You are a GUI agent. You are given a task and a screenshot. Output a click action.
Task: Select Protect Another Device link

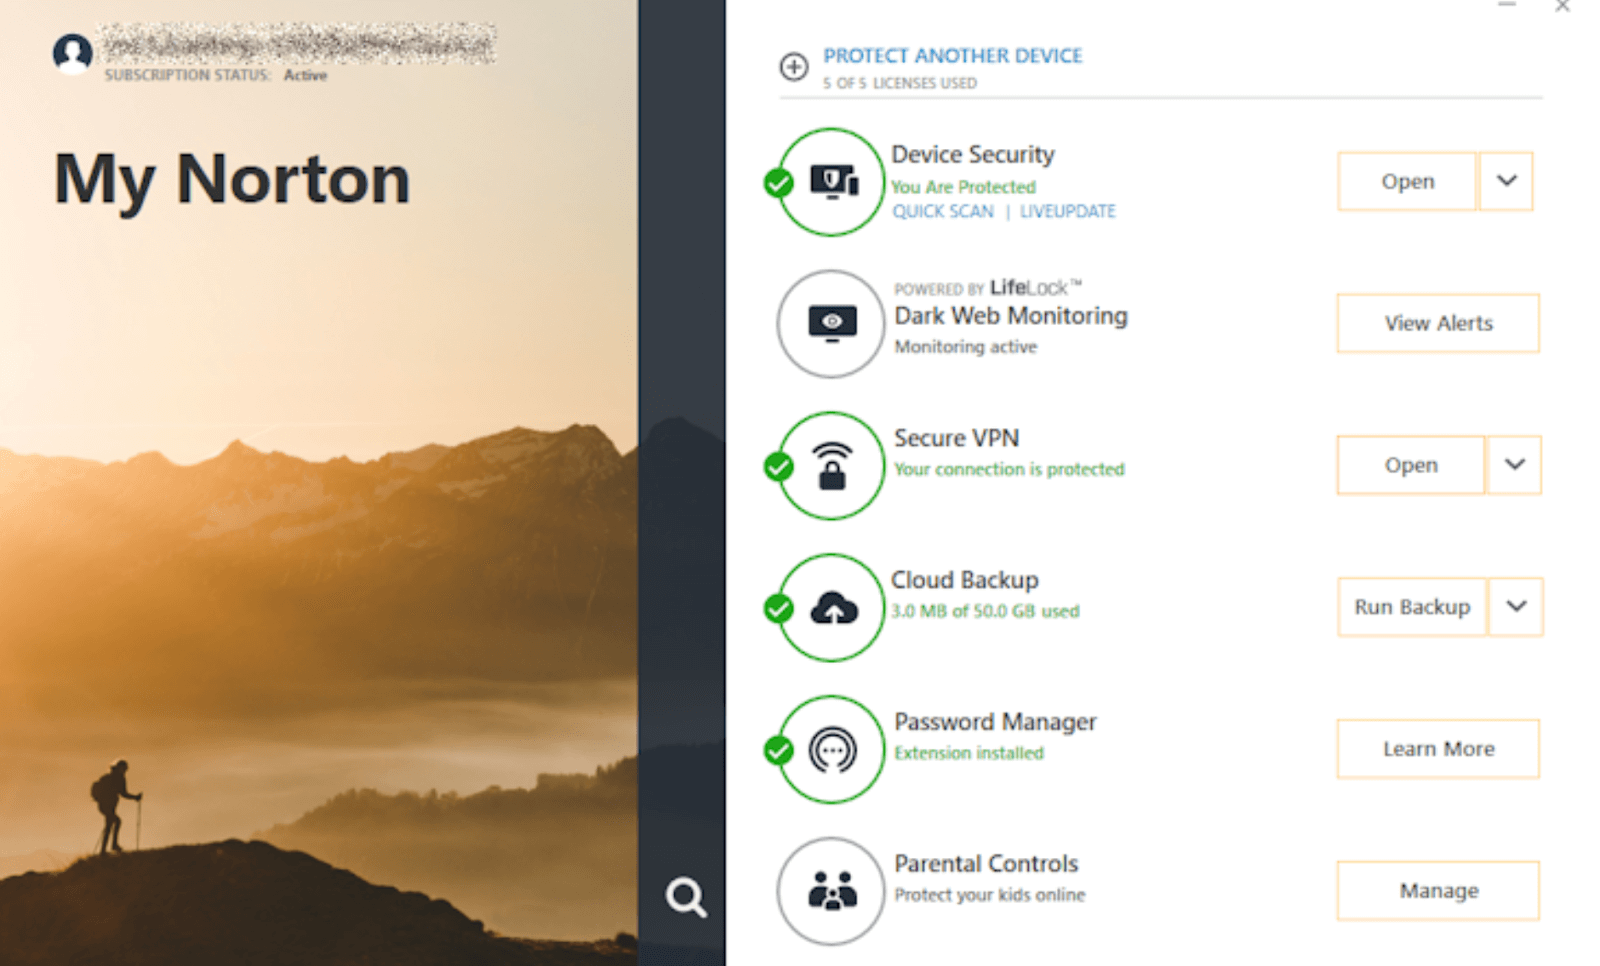[x=952, y=56]
